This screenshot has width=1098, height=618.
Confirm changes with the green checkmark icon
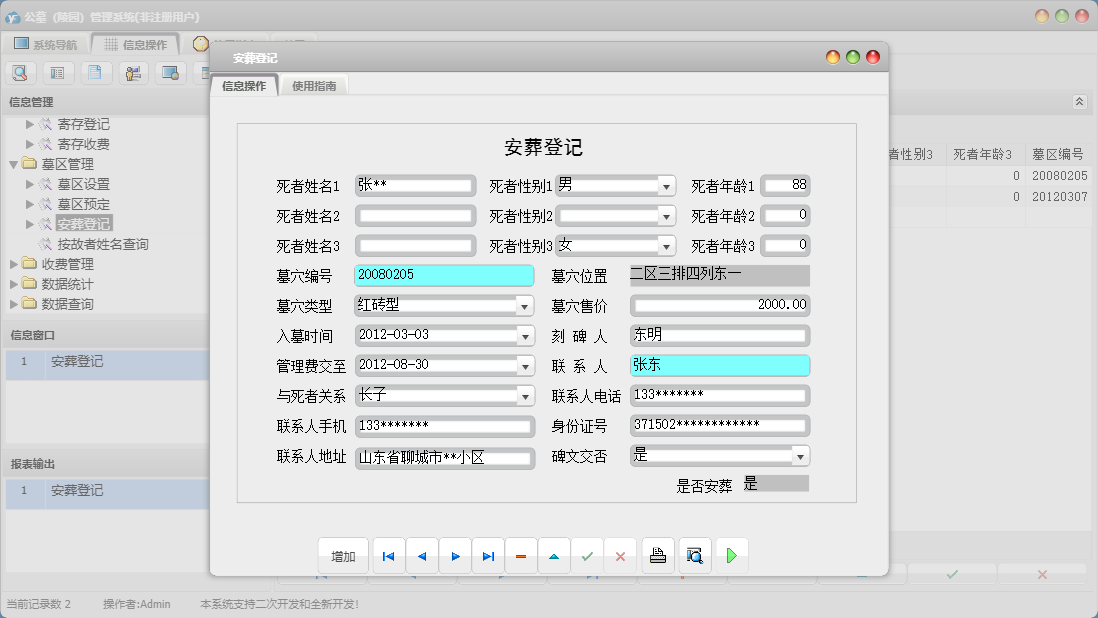[587, 555]
